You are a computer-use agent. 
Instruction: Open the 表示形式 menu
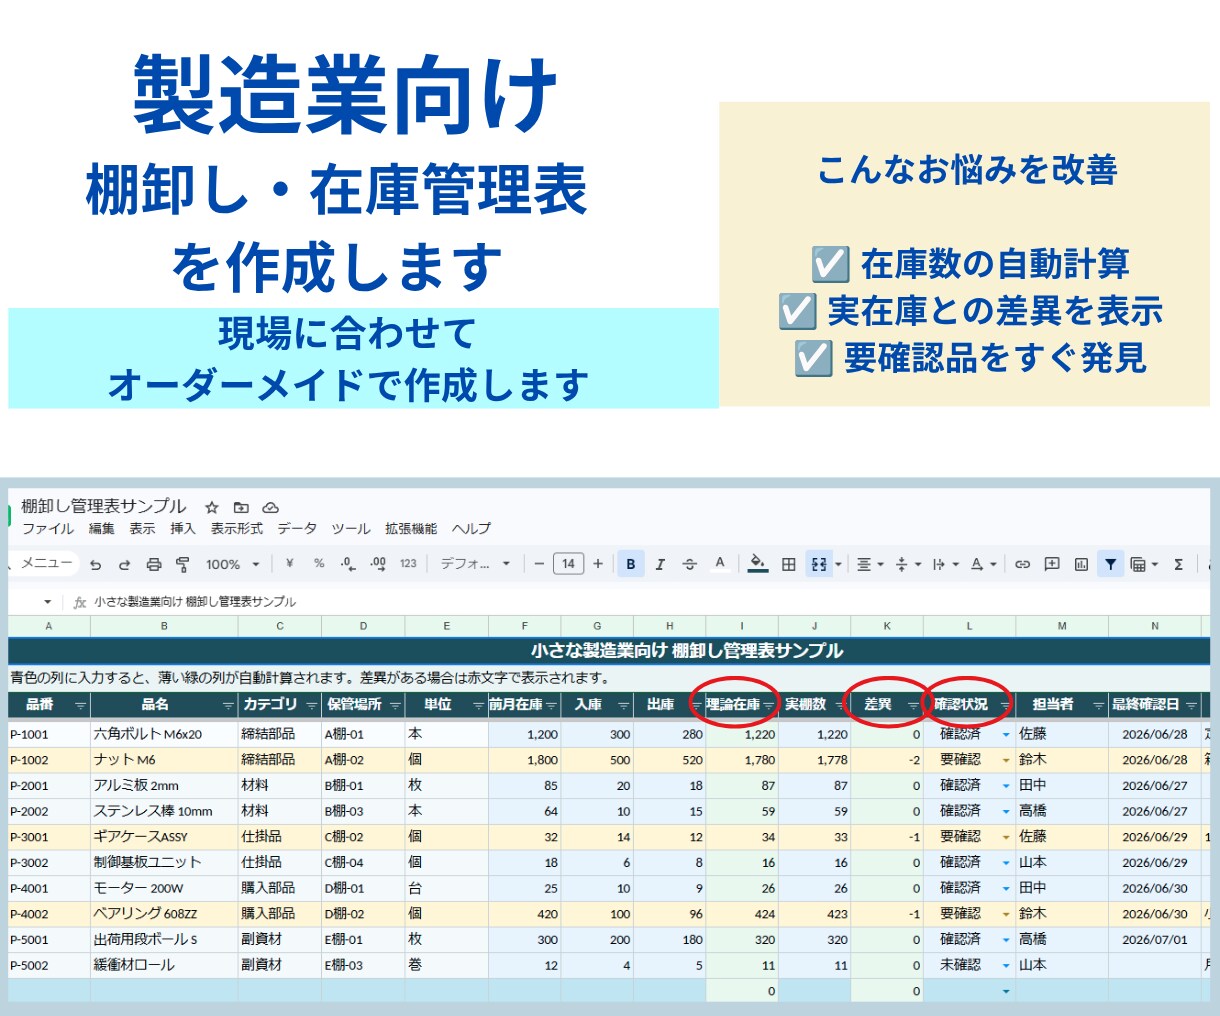click(x=237, y=529)
